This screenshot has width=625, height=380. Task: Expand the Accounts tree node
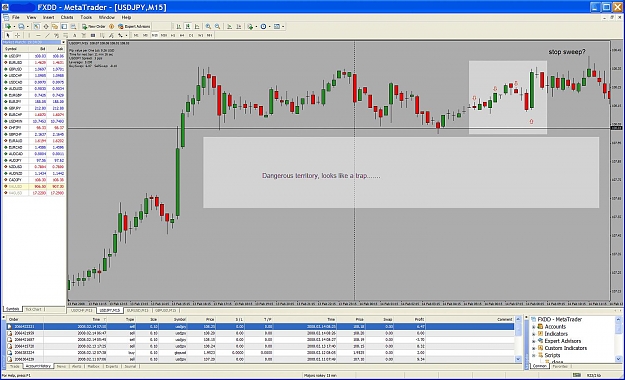534,327
